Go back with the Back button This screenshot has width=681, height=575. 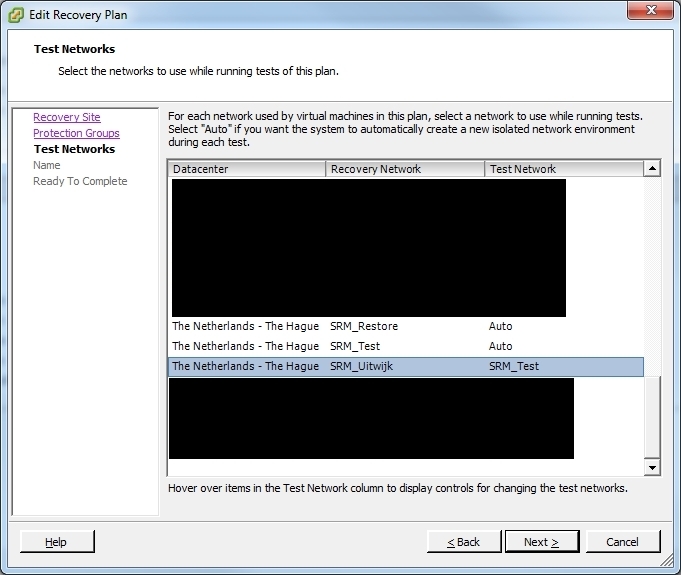click(x=464, y=542)
